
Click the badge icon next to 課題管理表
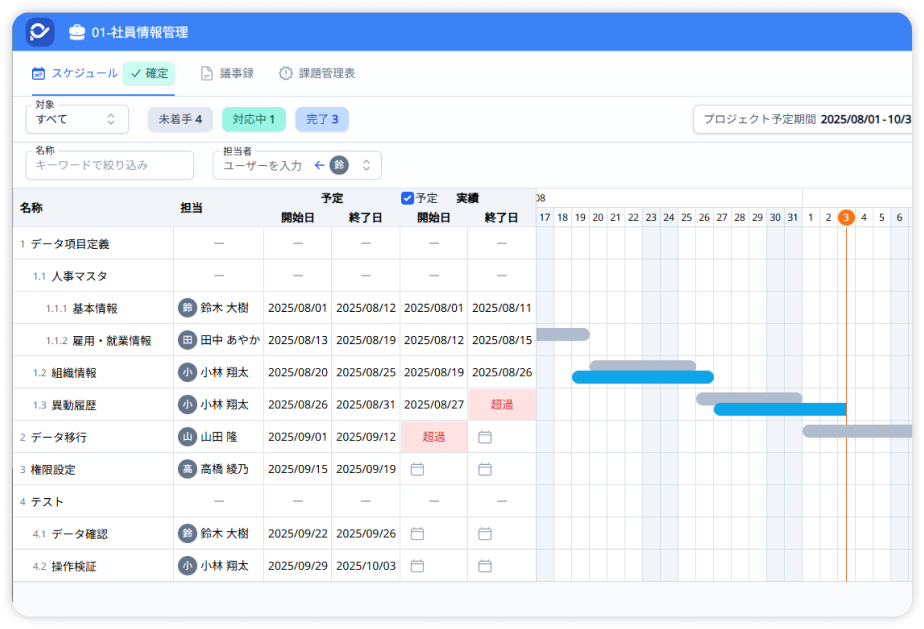click(x=284, y=73)
